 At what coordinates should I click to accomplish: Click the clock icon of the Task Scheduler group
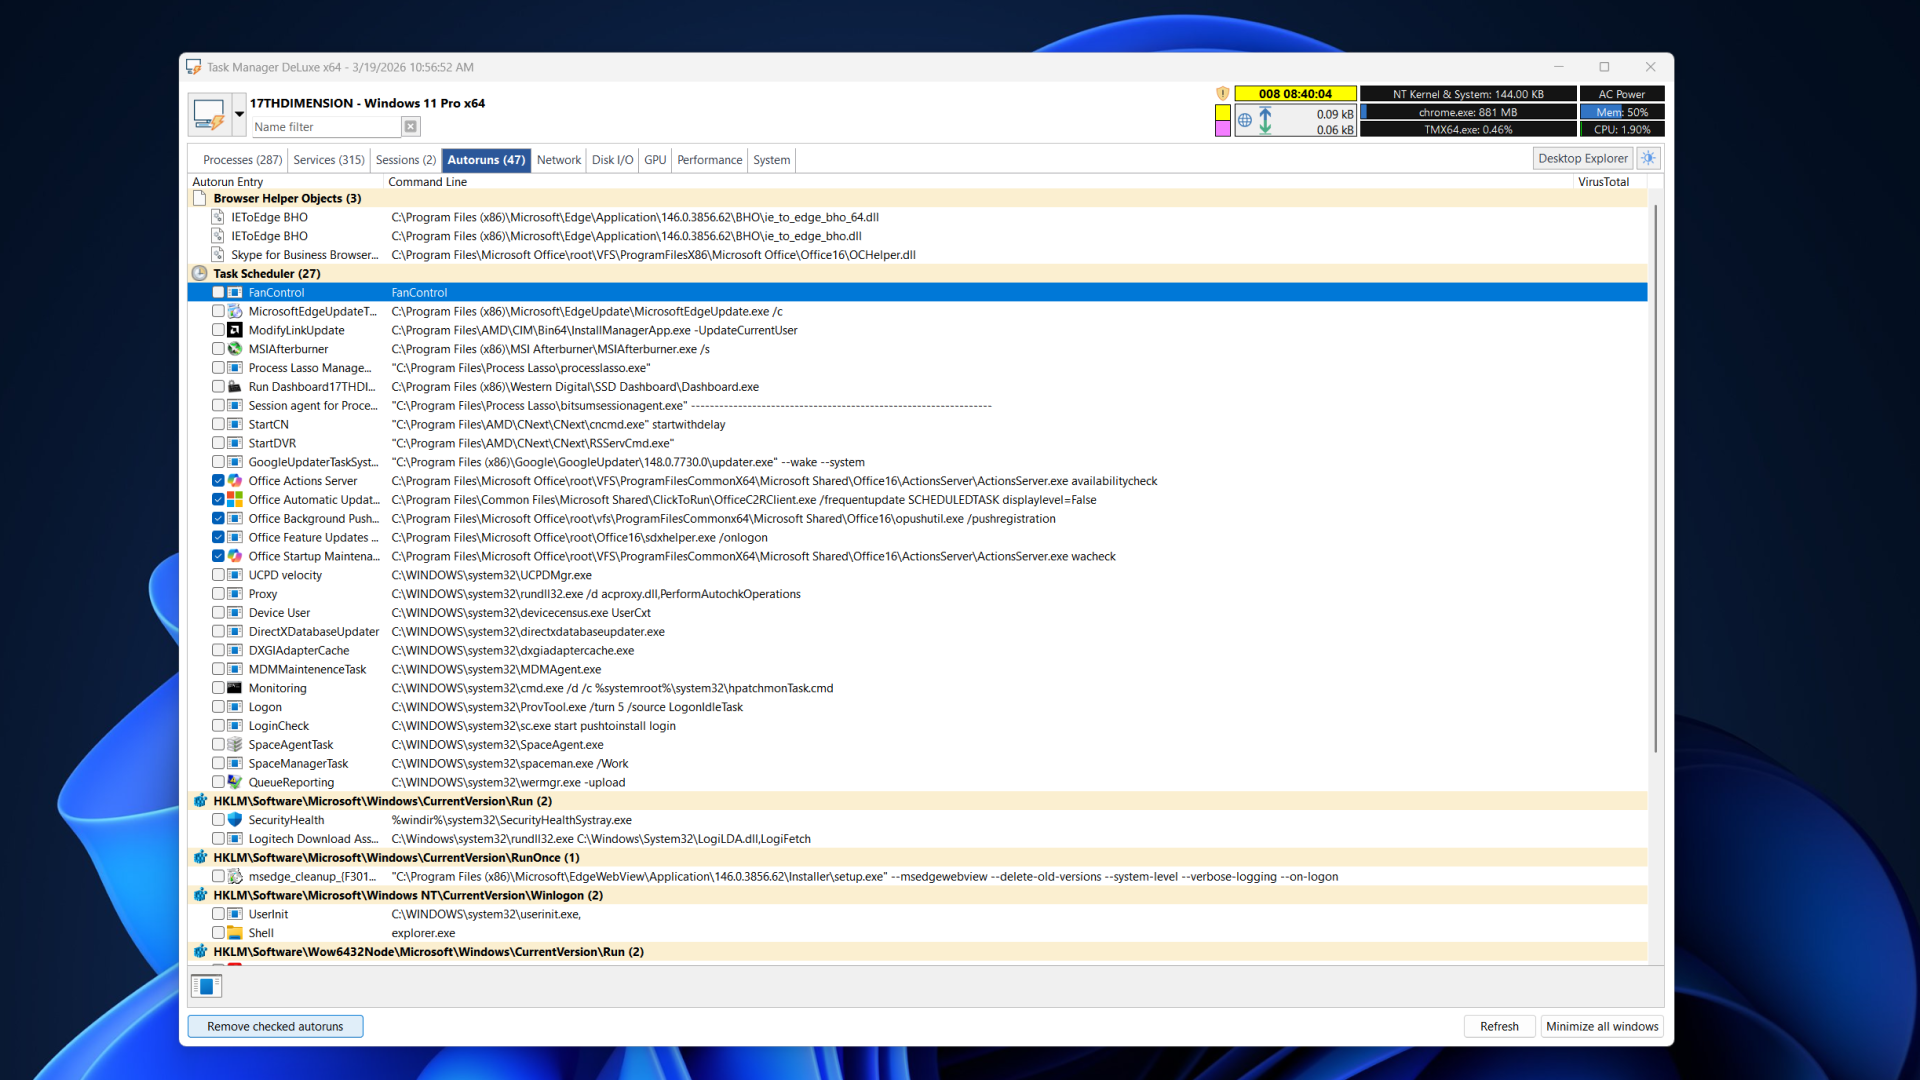(200, 273)
